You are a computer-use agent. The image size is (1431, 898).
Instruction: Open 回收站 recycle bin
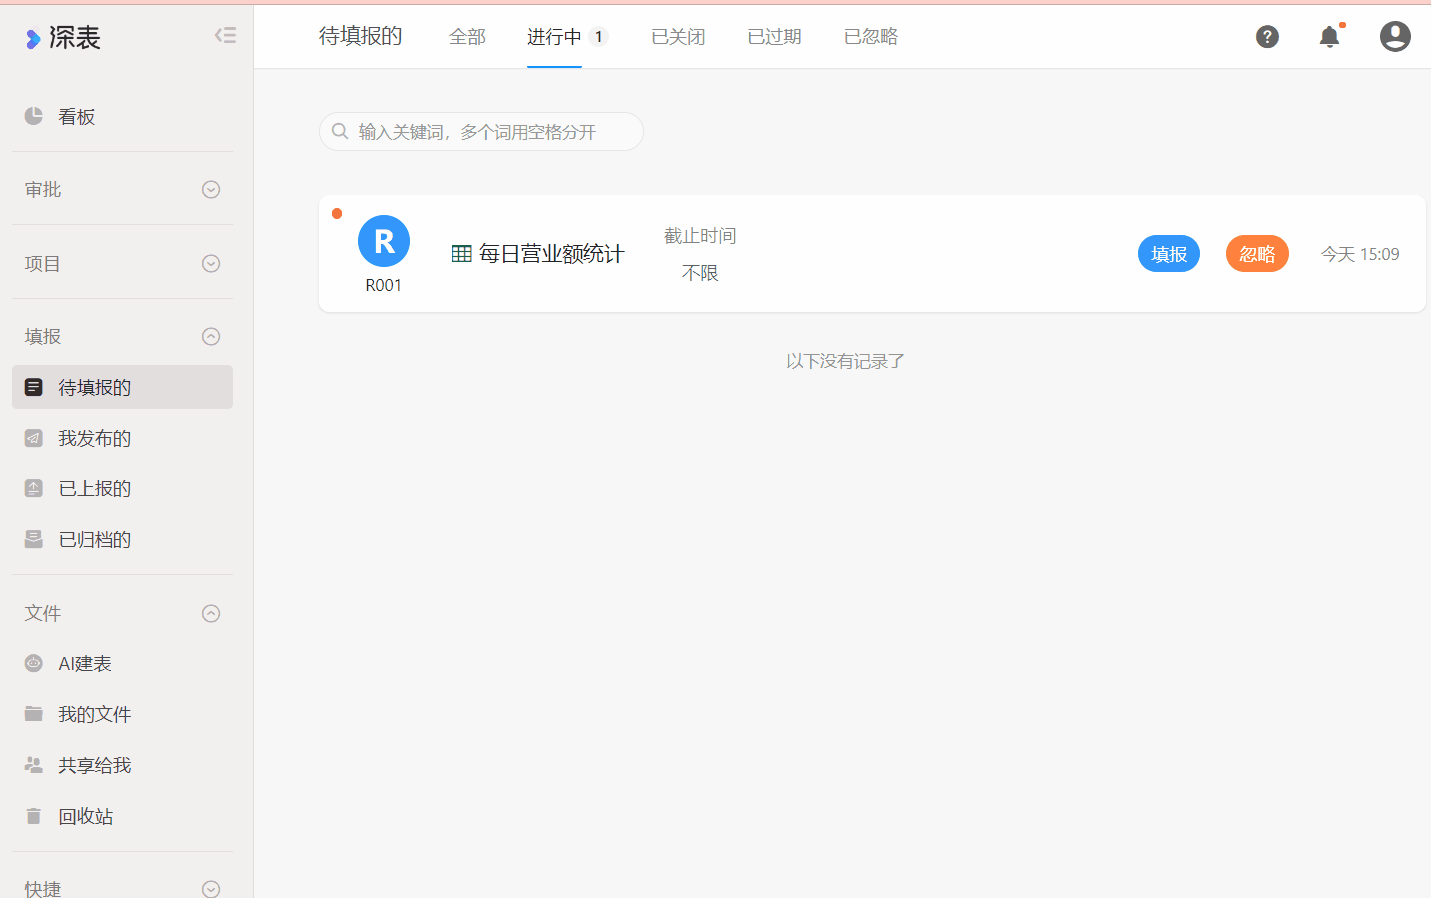click(x=85, y=817)
